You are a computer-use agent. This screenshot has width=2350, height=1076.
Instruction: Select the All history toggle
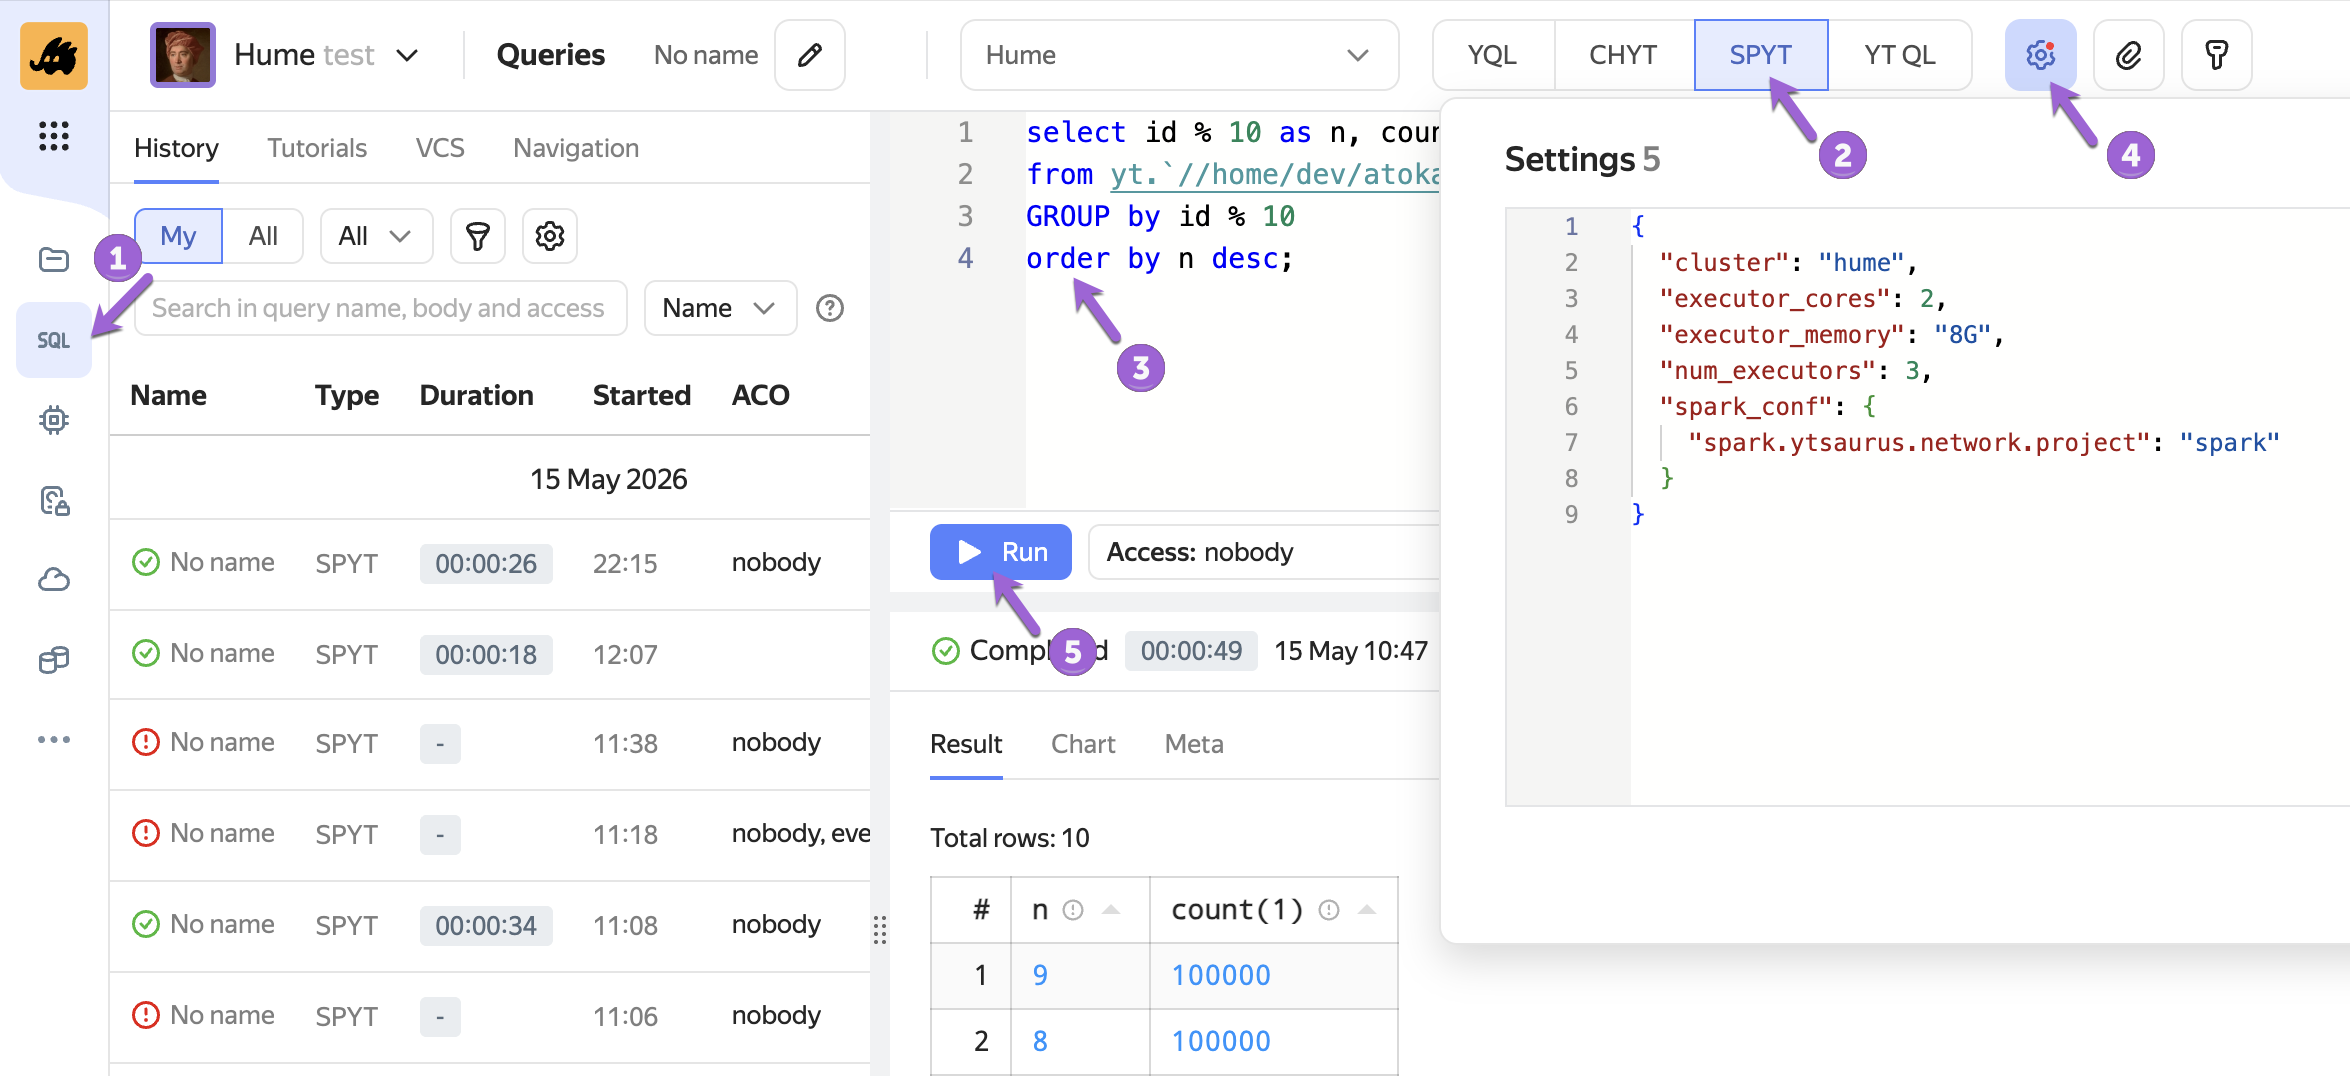click(x=263, y=236)
